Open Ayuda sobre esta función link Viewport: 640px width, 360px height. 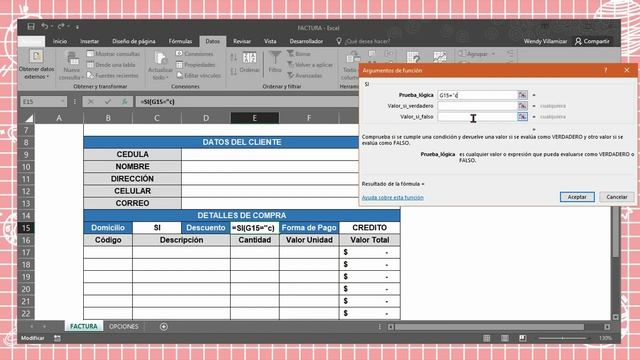[393, 198]
